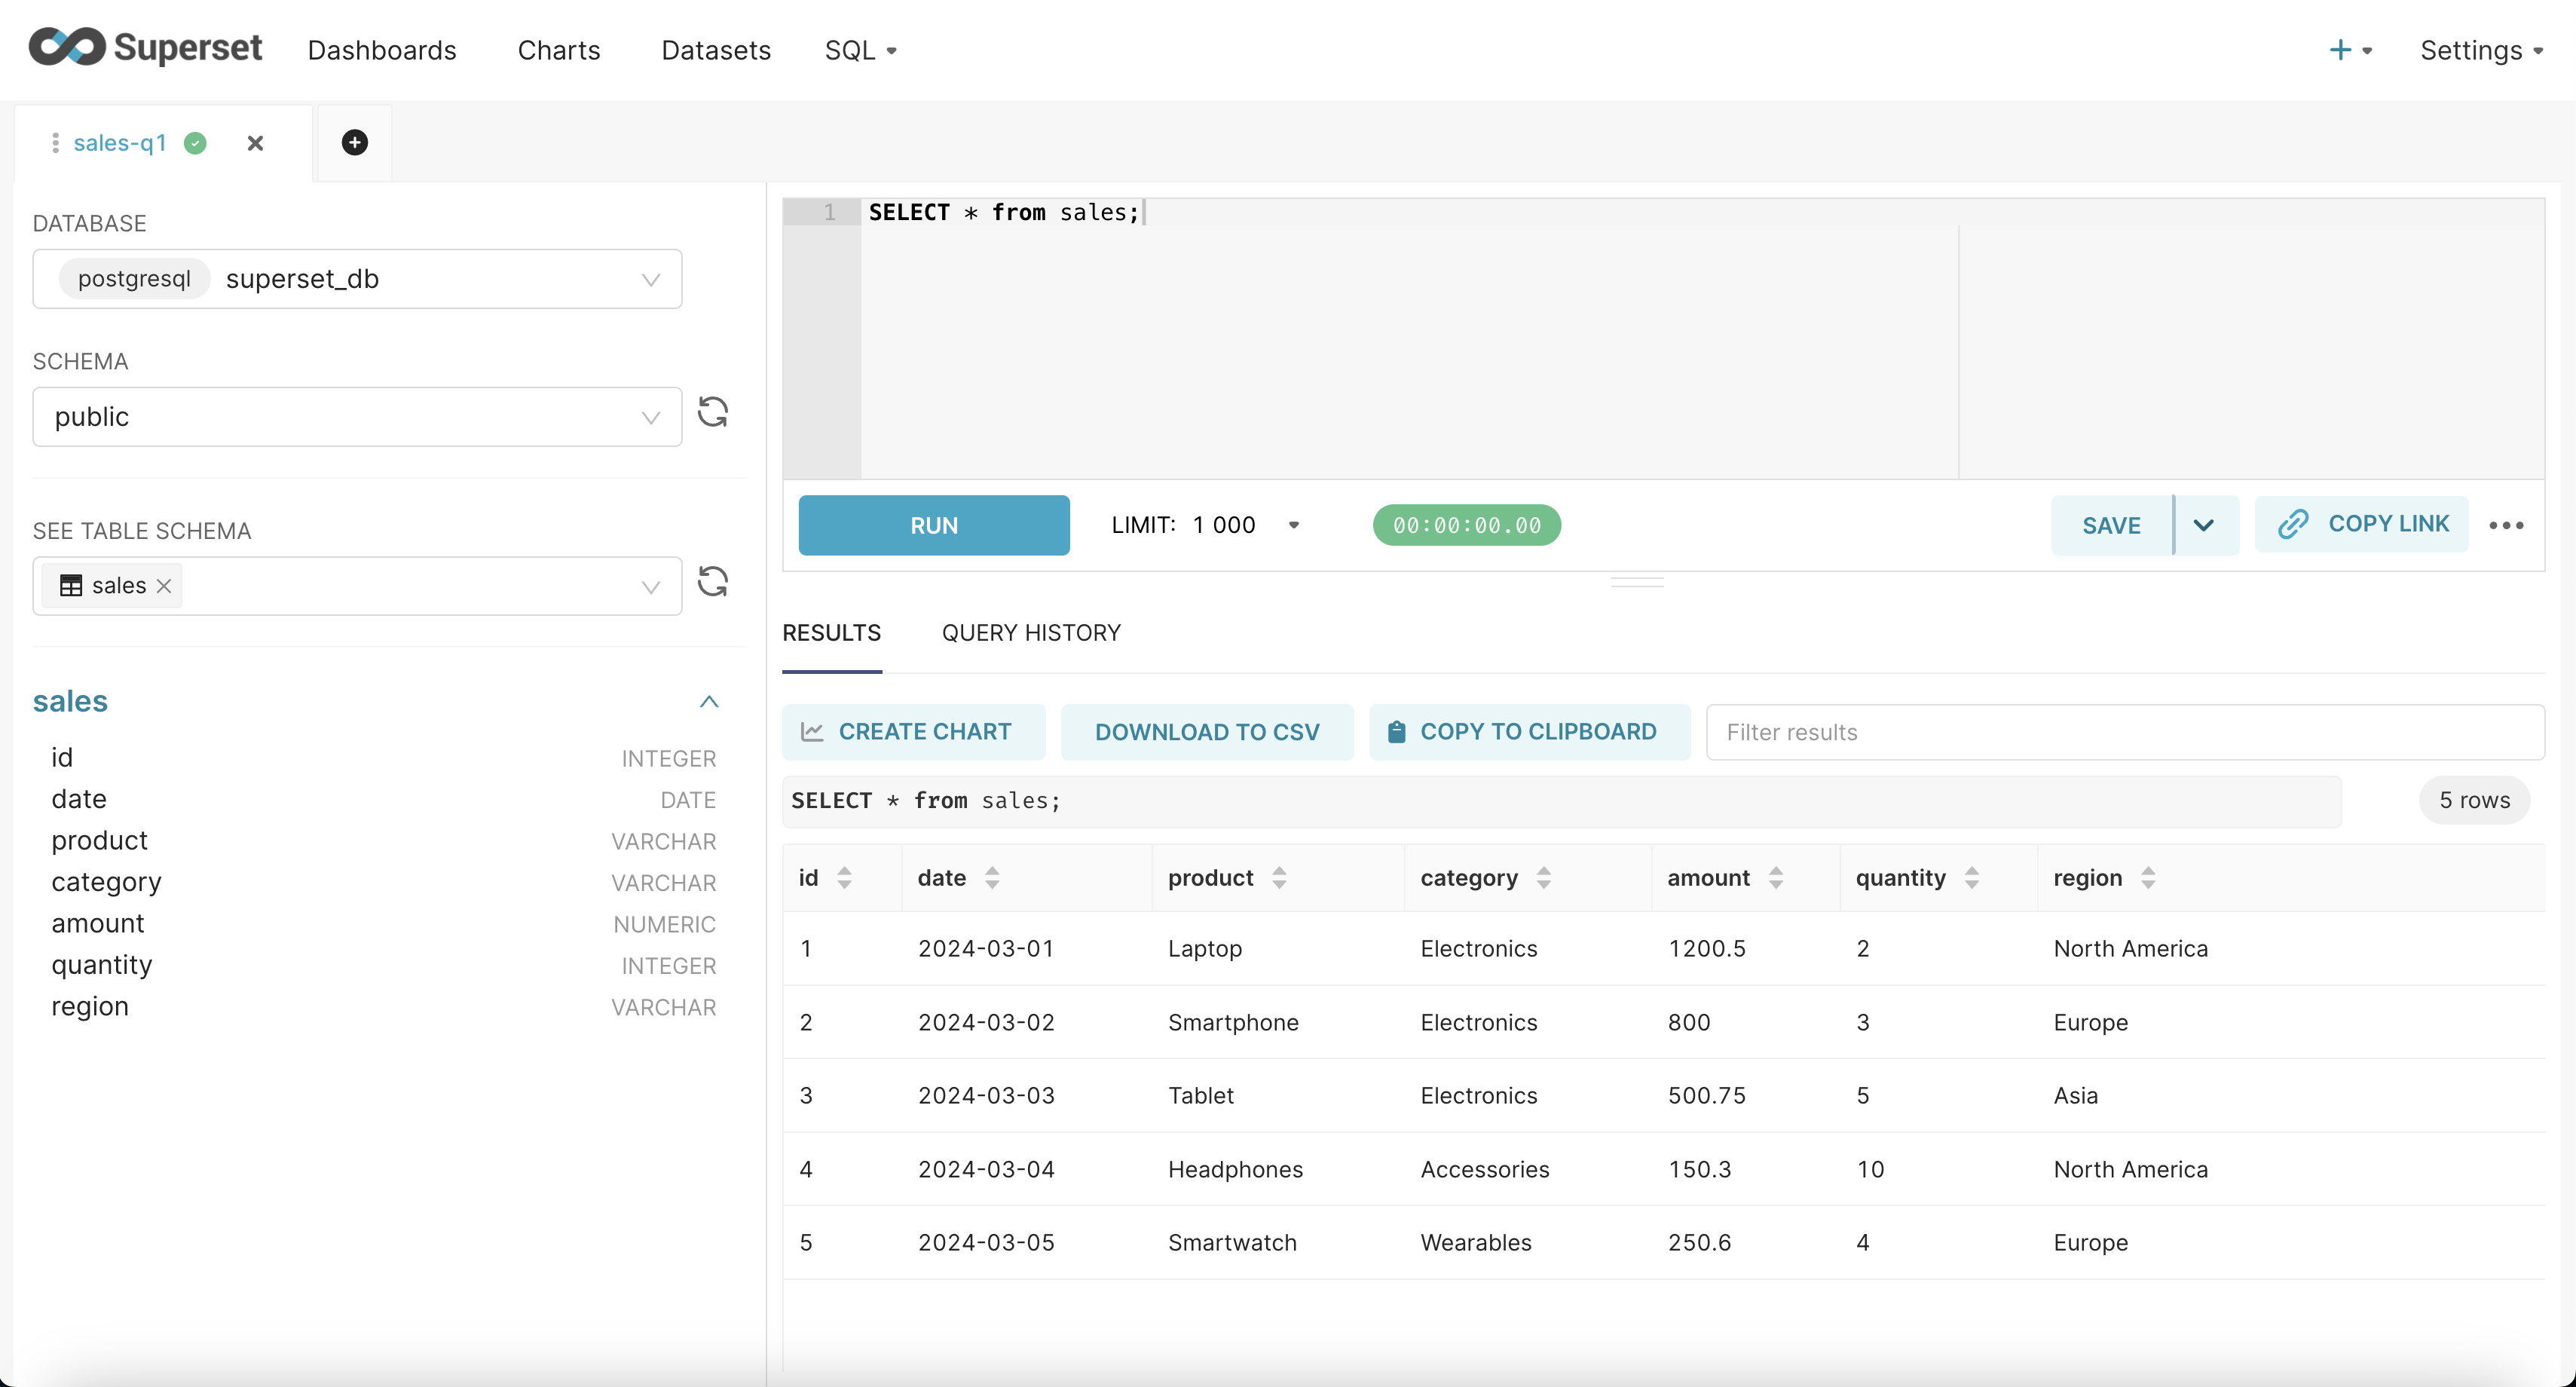This screenshot has width=2576, height=1387.
Task: Collapse the sales table column list
Action: [x=709, y=702]
